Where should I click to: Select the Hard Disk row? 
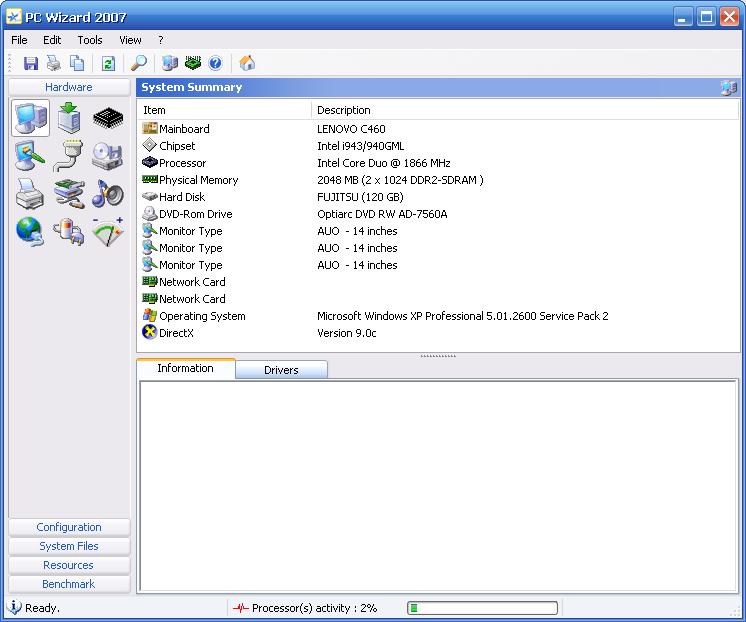pyautogui.click(x=438, y=197)
